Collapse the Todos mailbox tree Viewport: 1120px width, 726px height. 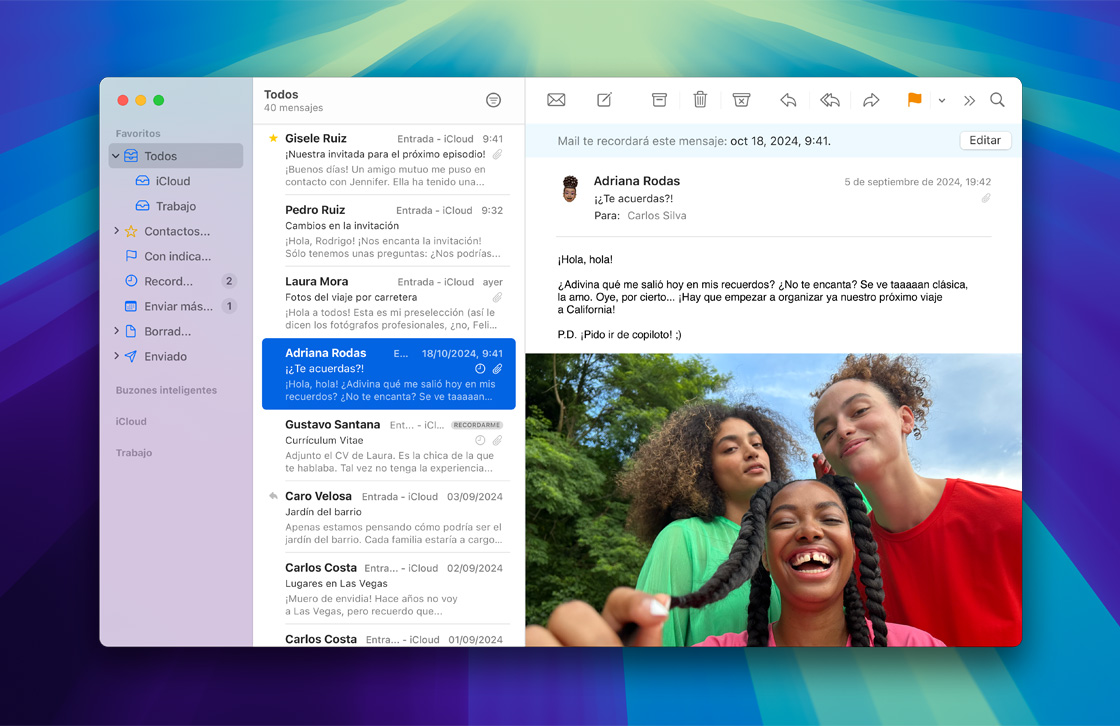(x=116, y=156)
